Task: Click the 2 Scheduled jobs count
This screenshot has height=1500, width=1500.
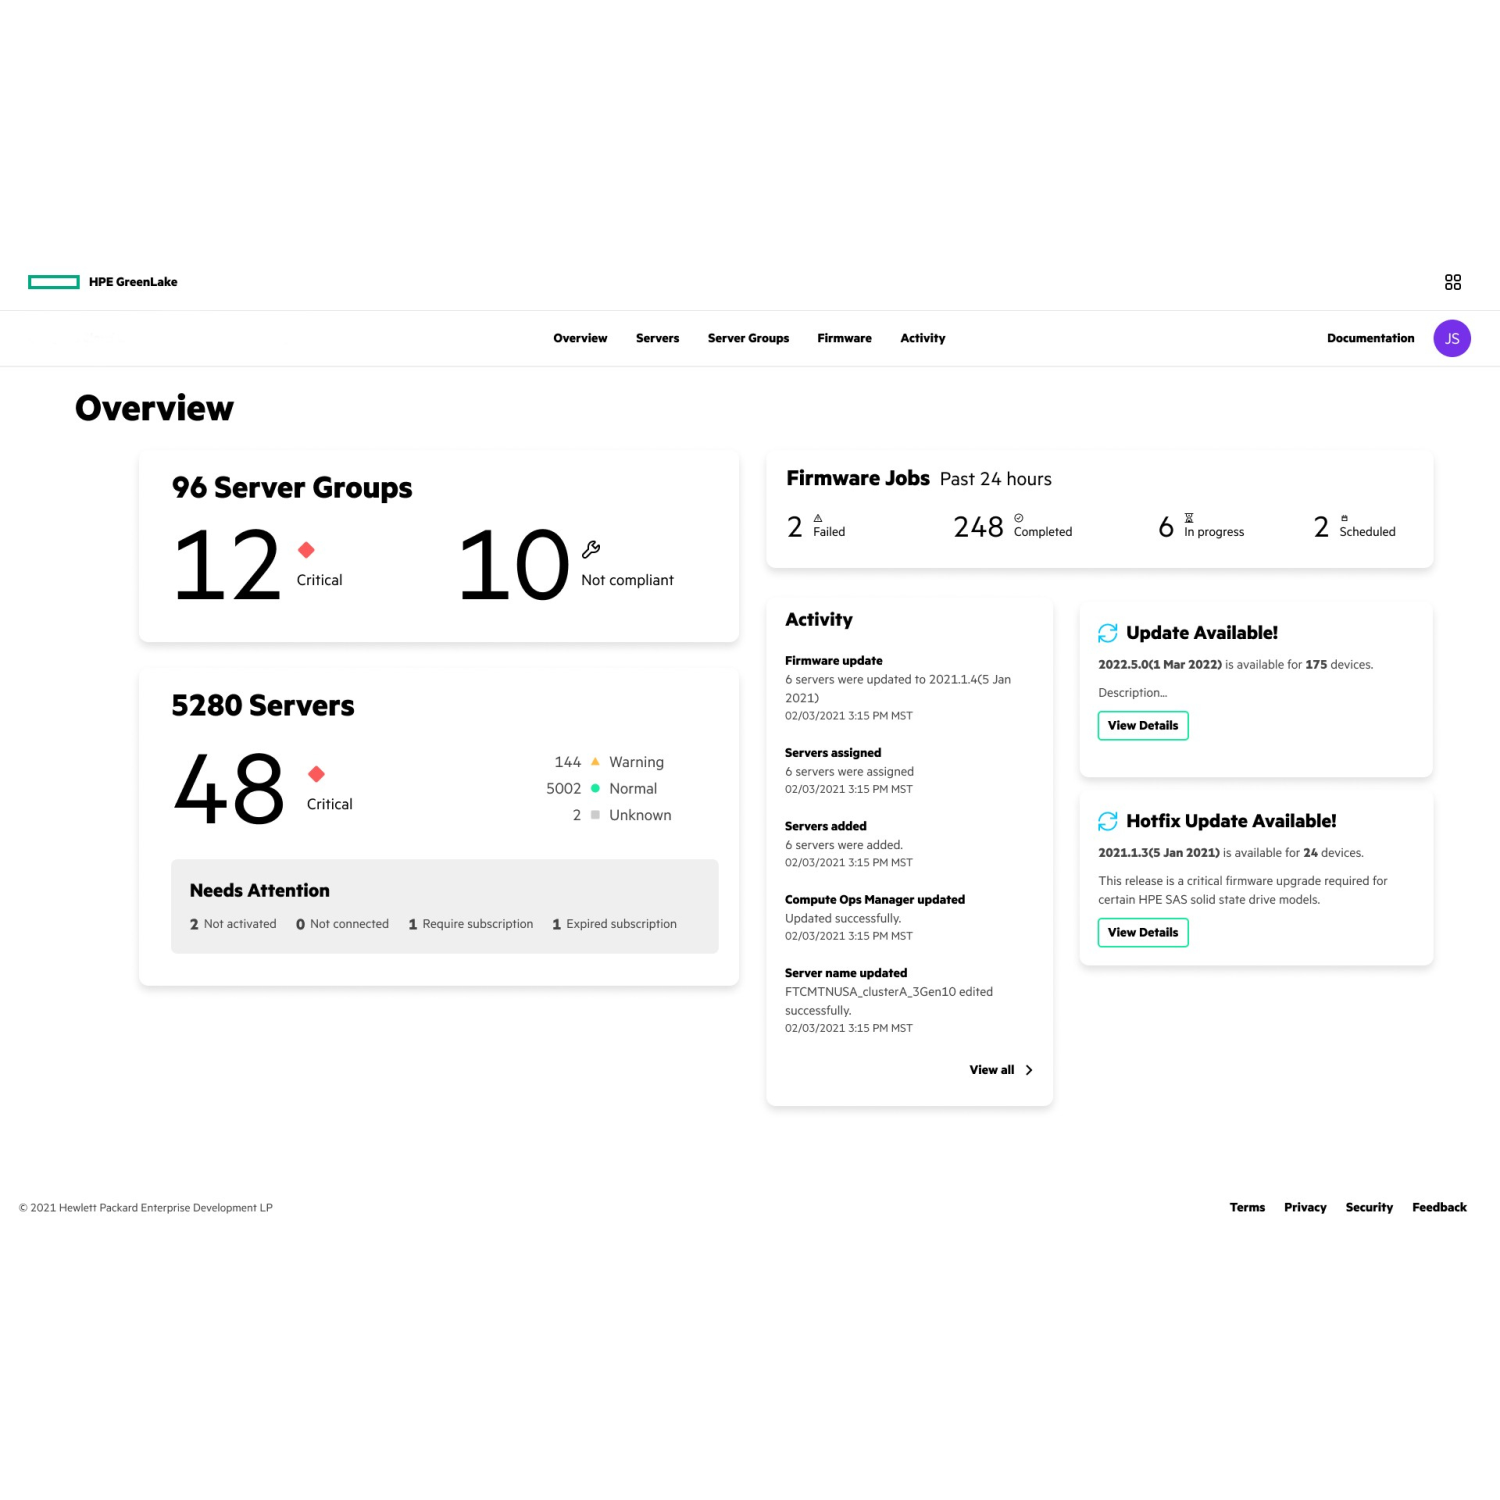Action: (x=1321, y=527)
